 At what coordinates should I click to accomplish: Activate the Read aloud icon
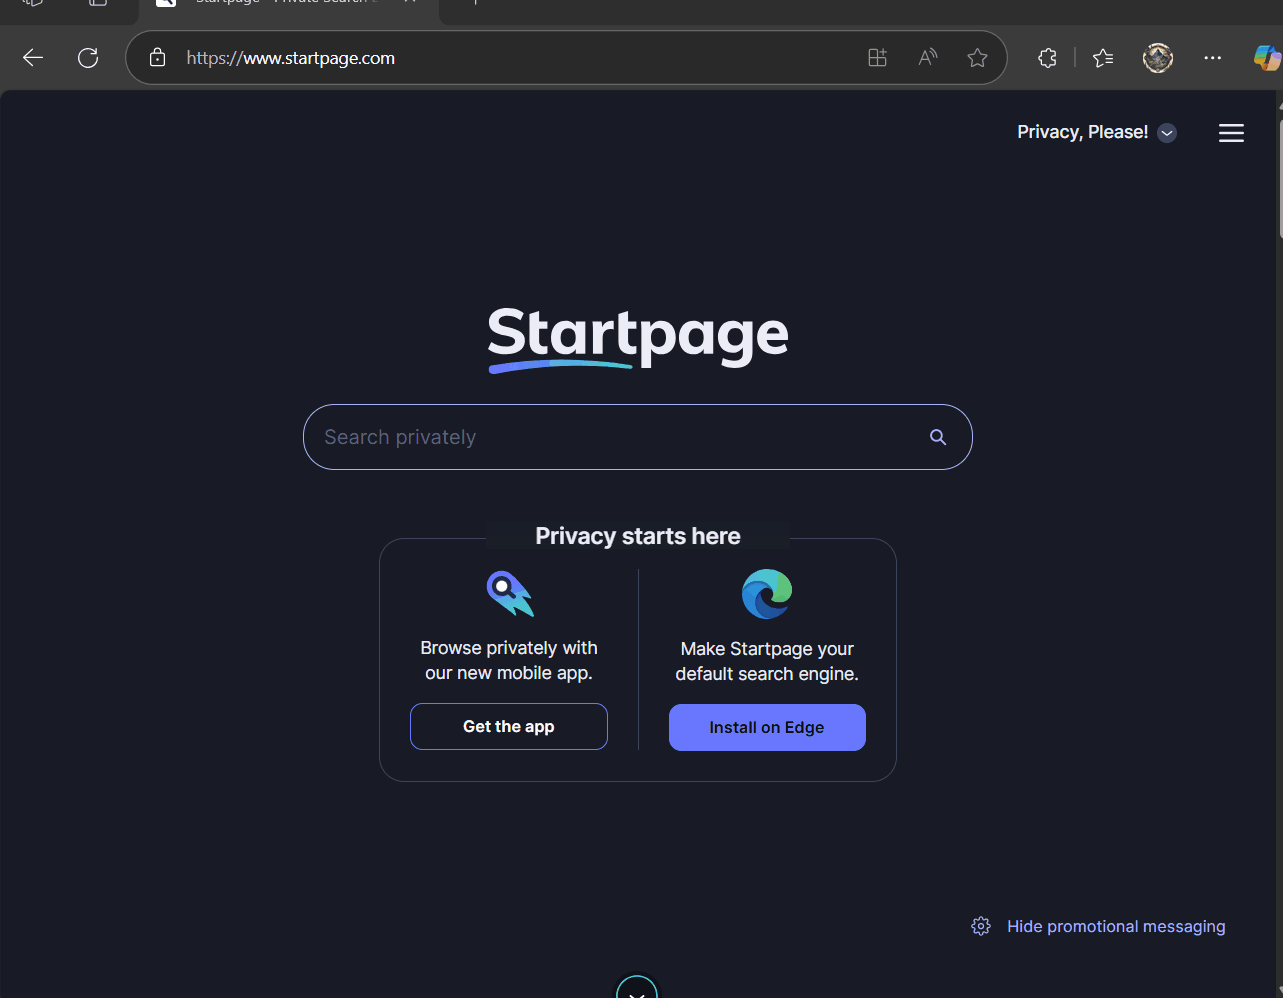tap(928, 58)
